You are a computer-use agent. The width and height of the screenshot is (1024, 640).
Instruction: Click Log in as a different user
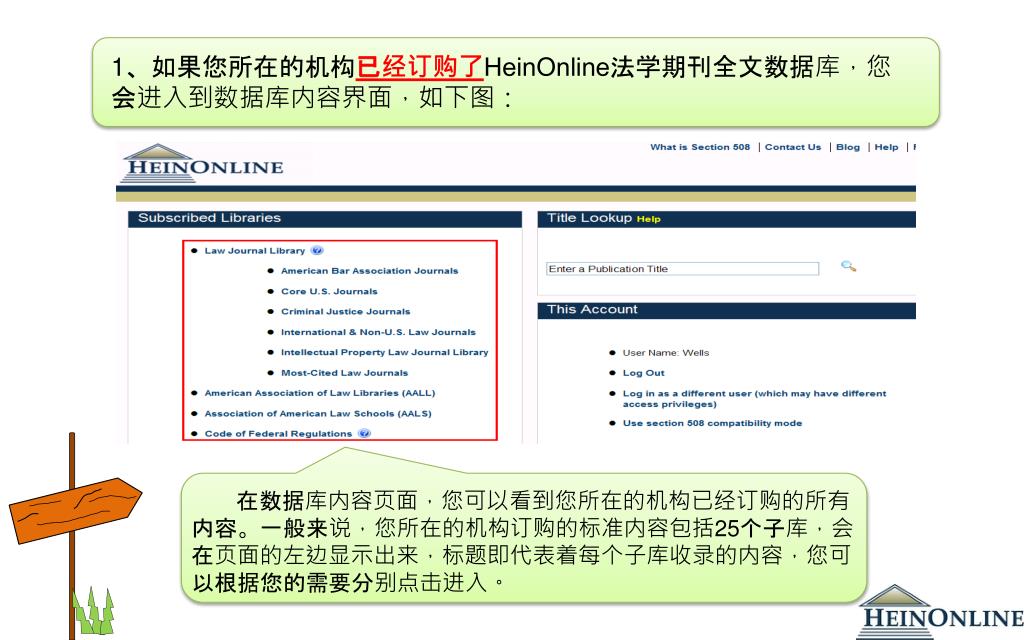(754, 398)
